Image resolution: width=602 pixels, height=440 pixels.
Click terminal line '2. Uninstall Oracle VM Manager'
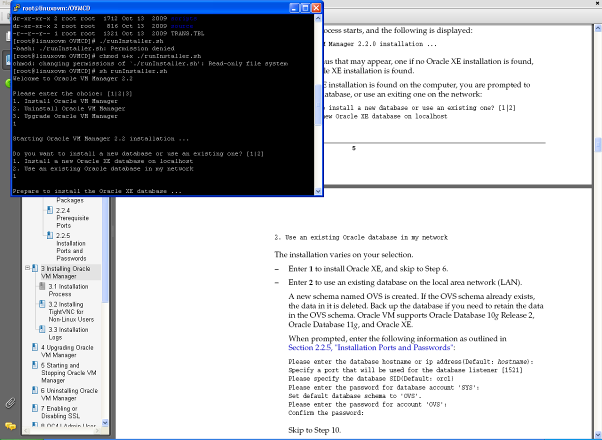[69, 109]
